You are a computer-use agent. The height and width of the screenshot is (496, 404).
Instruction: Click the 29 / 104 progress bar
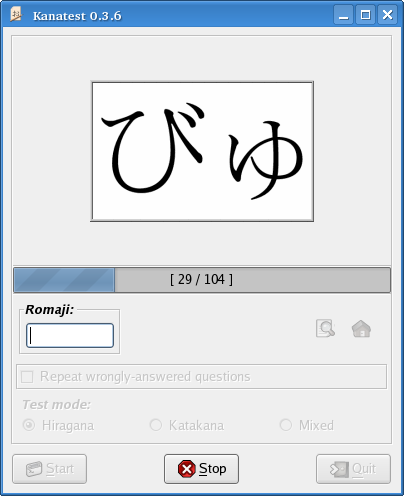click(202, 280)
